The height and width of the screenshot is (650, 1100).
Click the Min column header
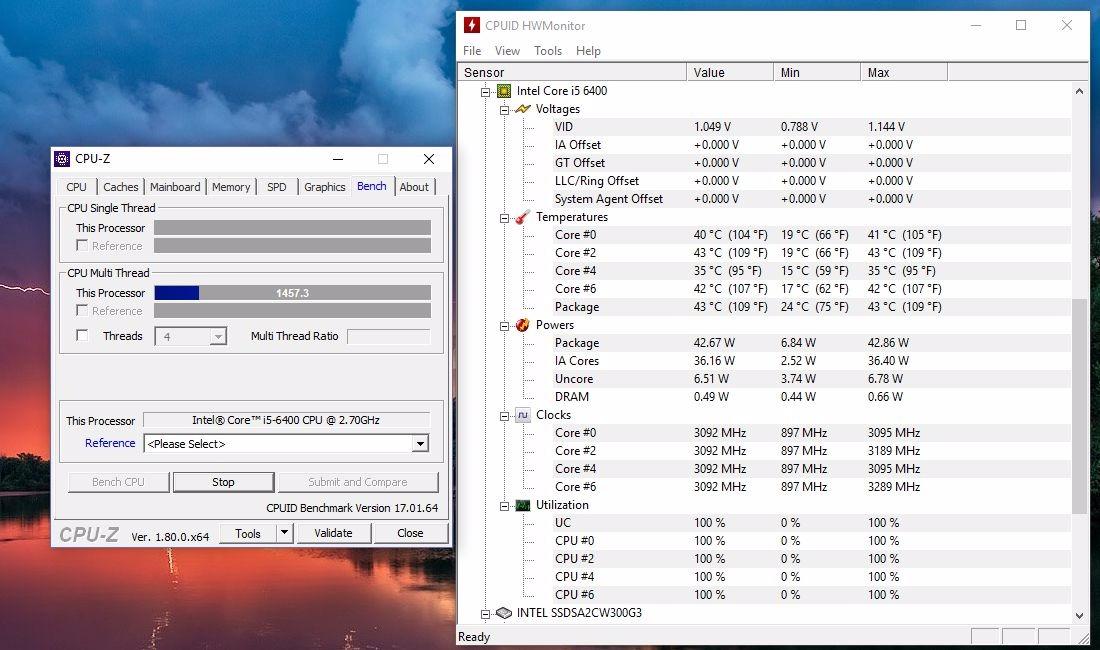[817, 72]
